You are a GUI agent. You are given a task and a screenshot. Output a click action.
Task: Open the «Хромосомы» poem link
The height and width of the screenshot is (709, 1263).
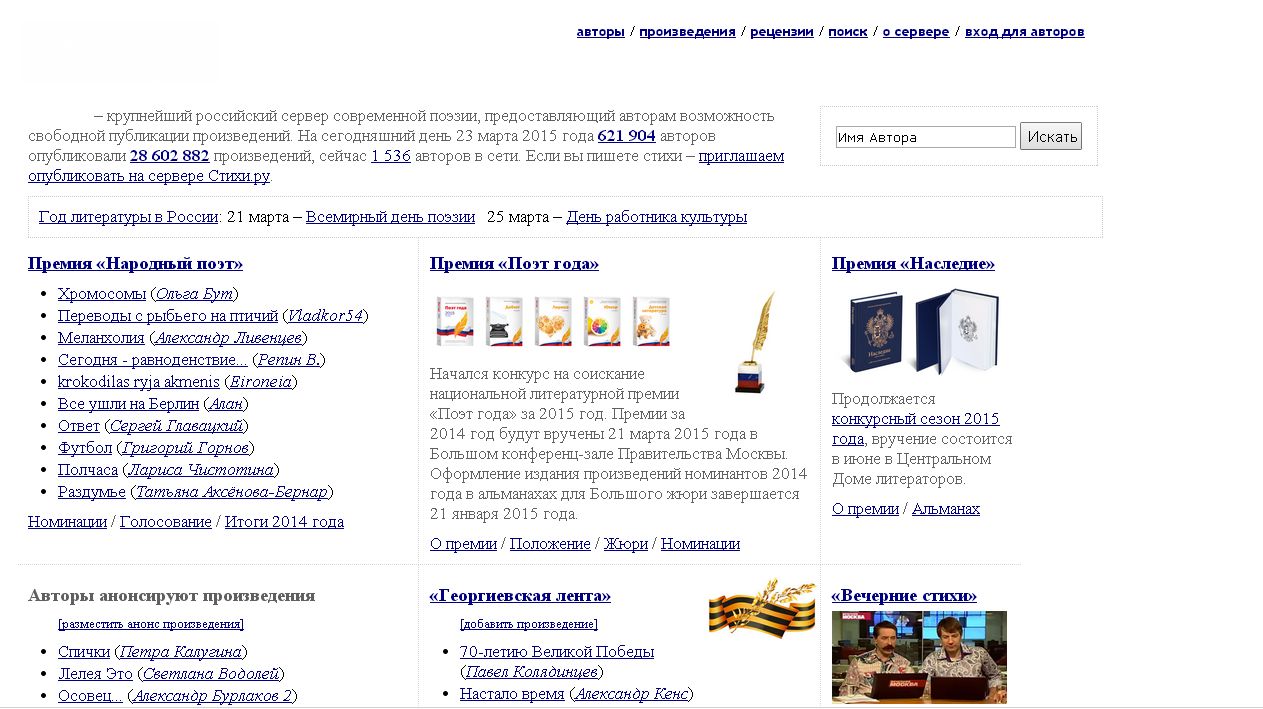tap(102, 294)
